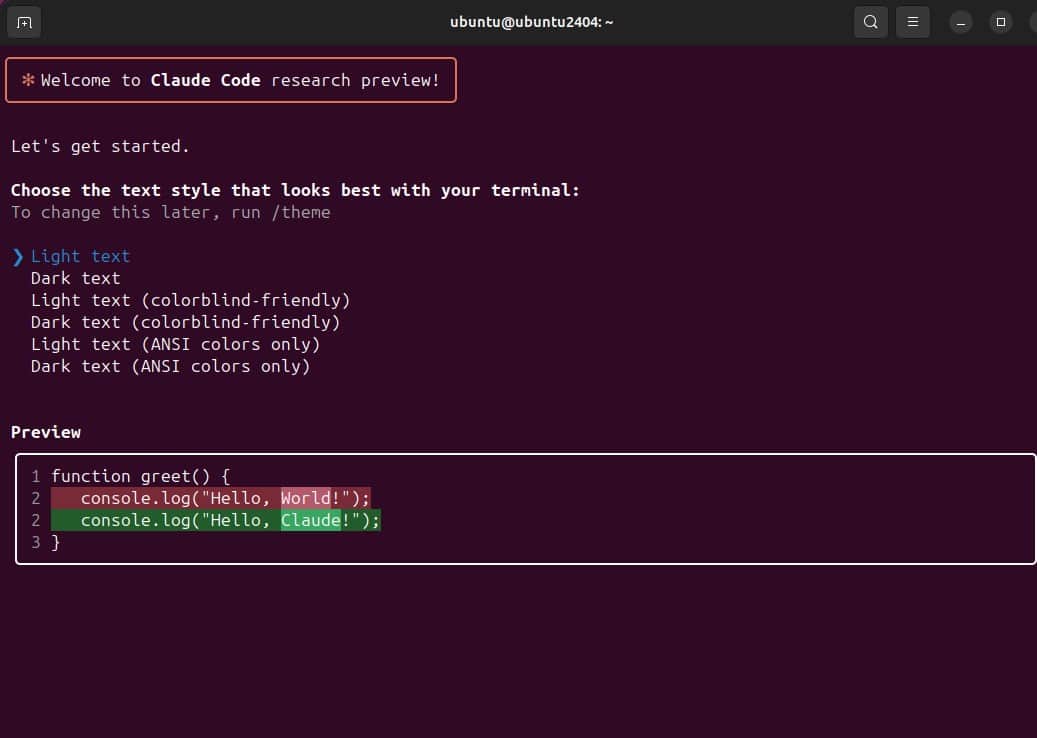Minimize the terminal window
Viewport: 1037px width, 738px height.
click(x=960, y=22)
